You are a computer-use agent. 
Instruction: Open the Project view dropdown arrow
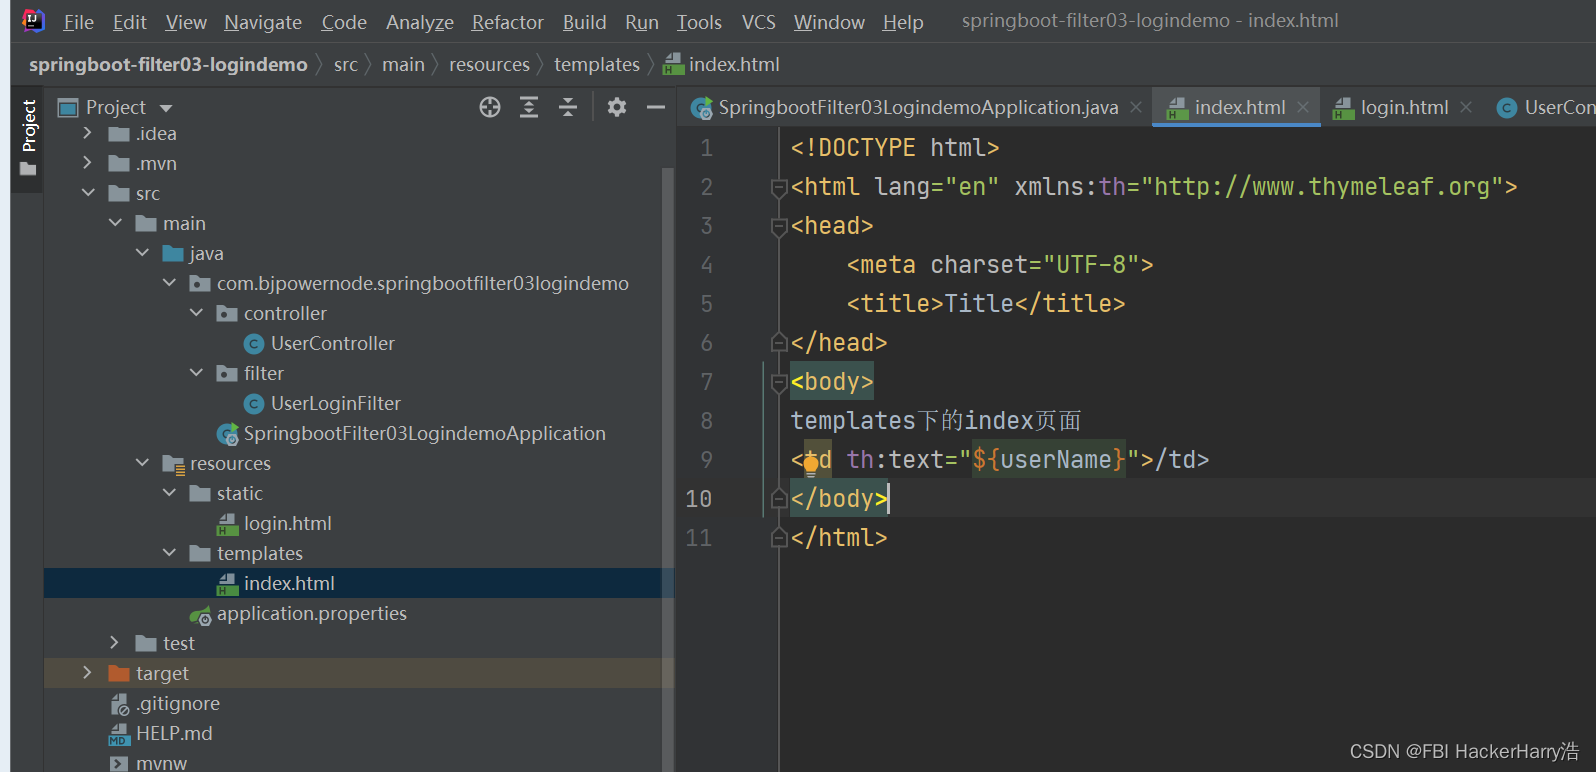click(x=166, y=108)
